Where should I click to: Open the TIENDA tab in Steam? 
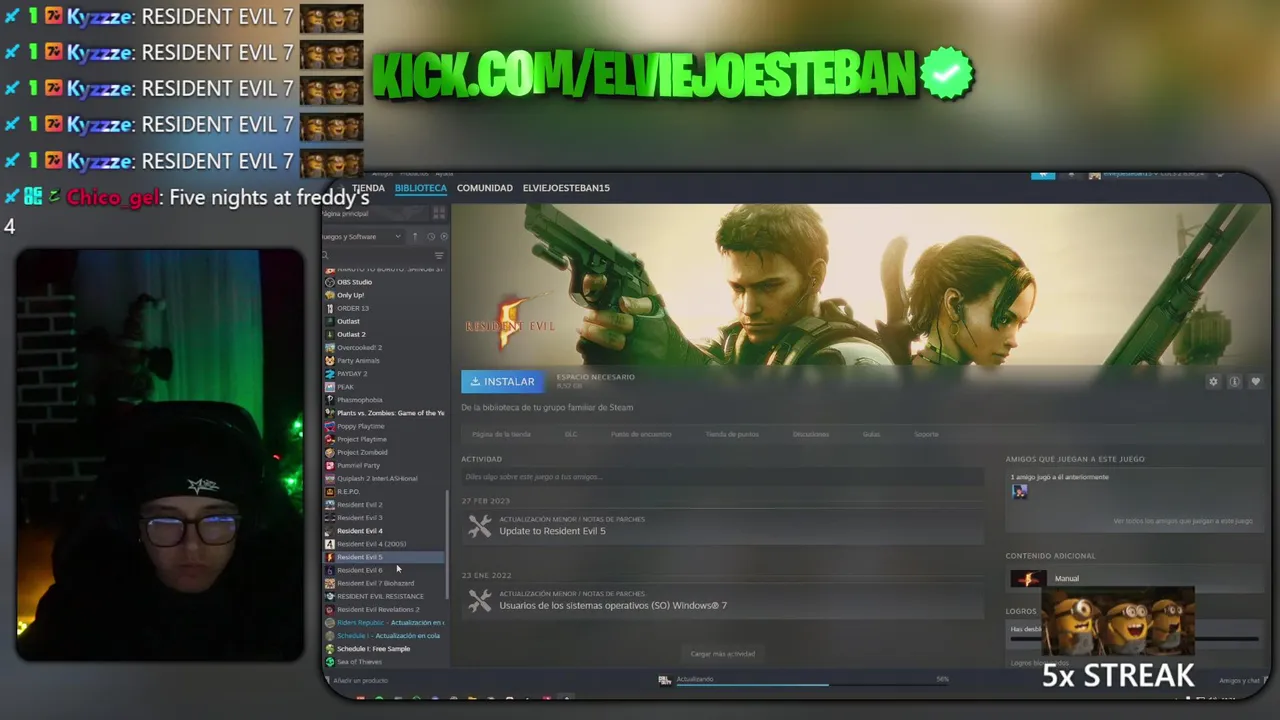tap(368, 188)
